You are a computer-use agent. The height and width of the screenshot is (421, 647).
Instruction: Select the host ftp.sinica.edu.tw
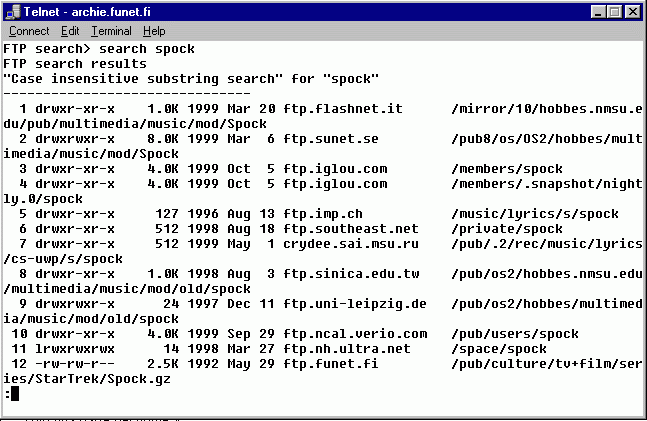click(x=351, y=274)
